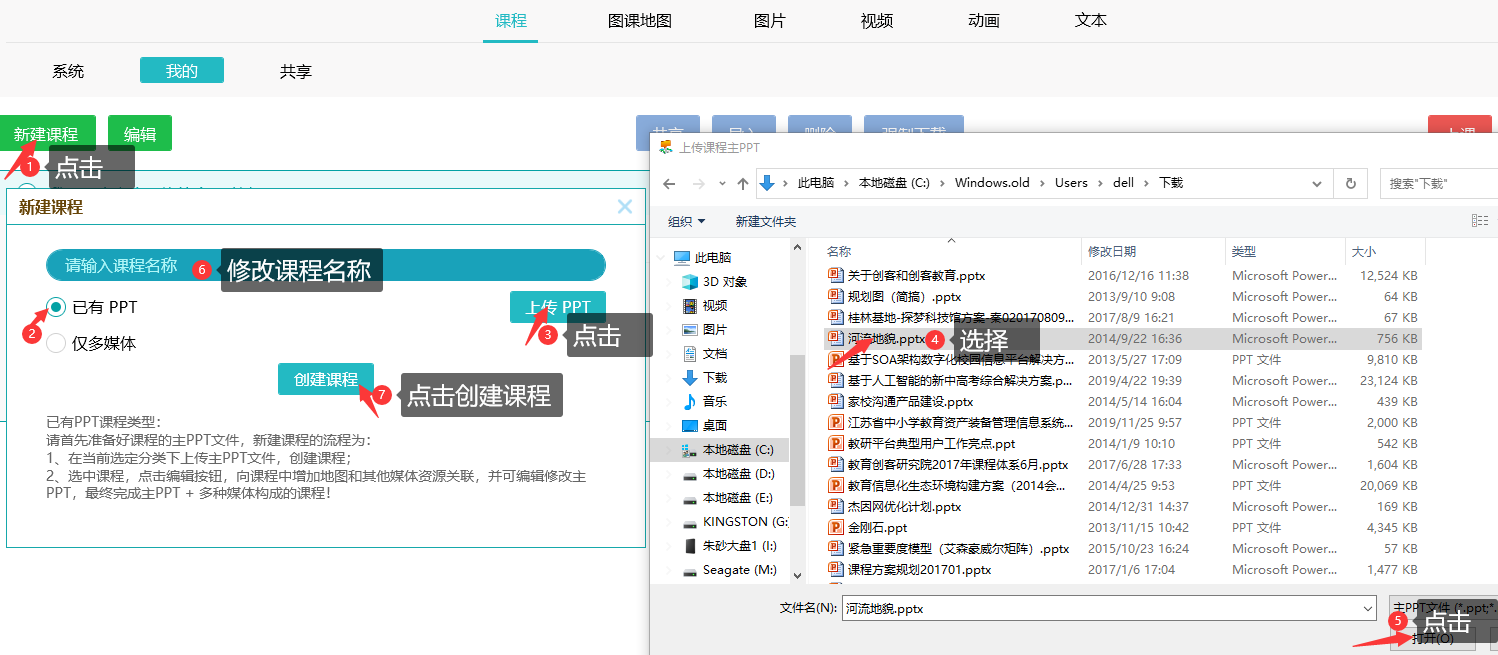Open the view options icon in dialog
The image size is (1498, 655).
[x=1479, y=221]
